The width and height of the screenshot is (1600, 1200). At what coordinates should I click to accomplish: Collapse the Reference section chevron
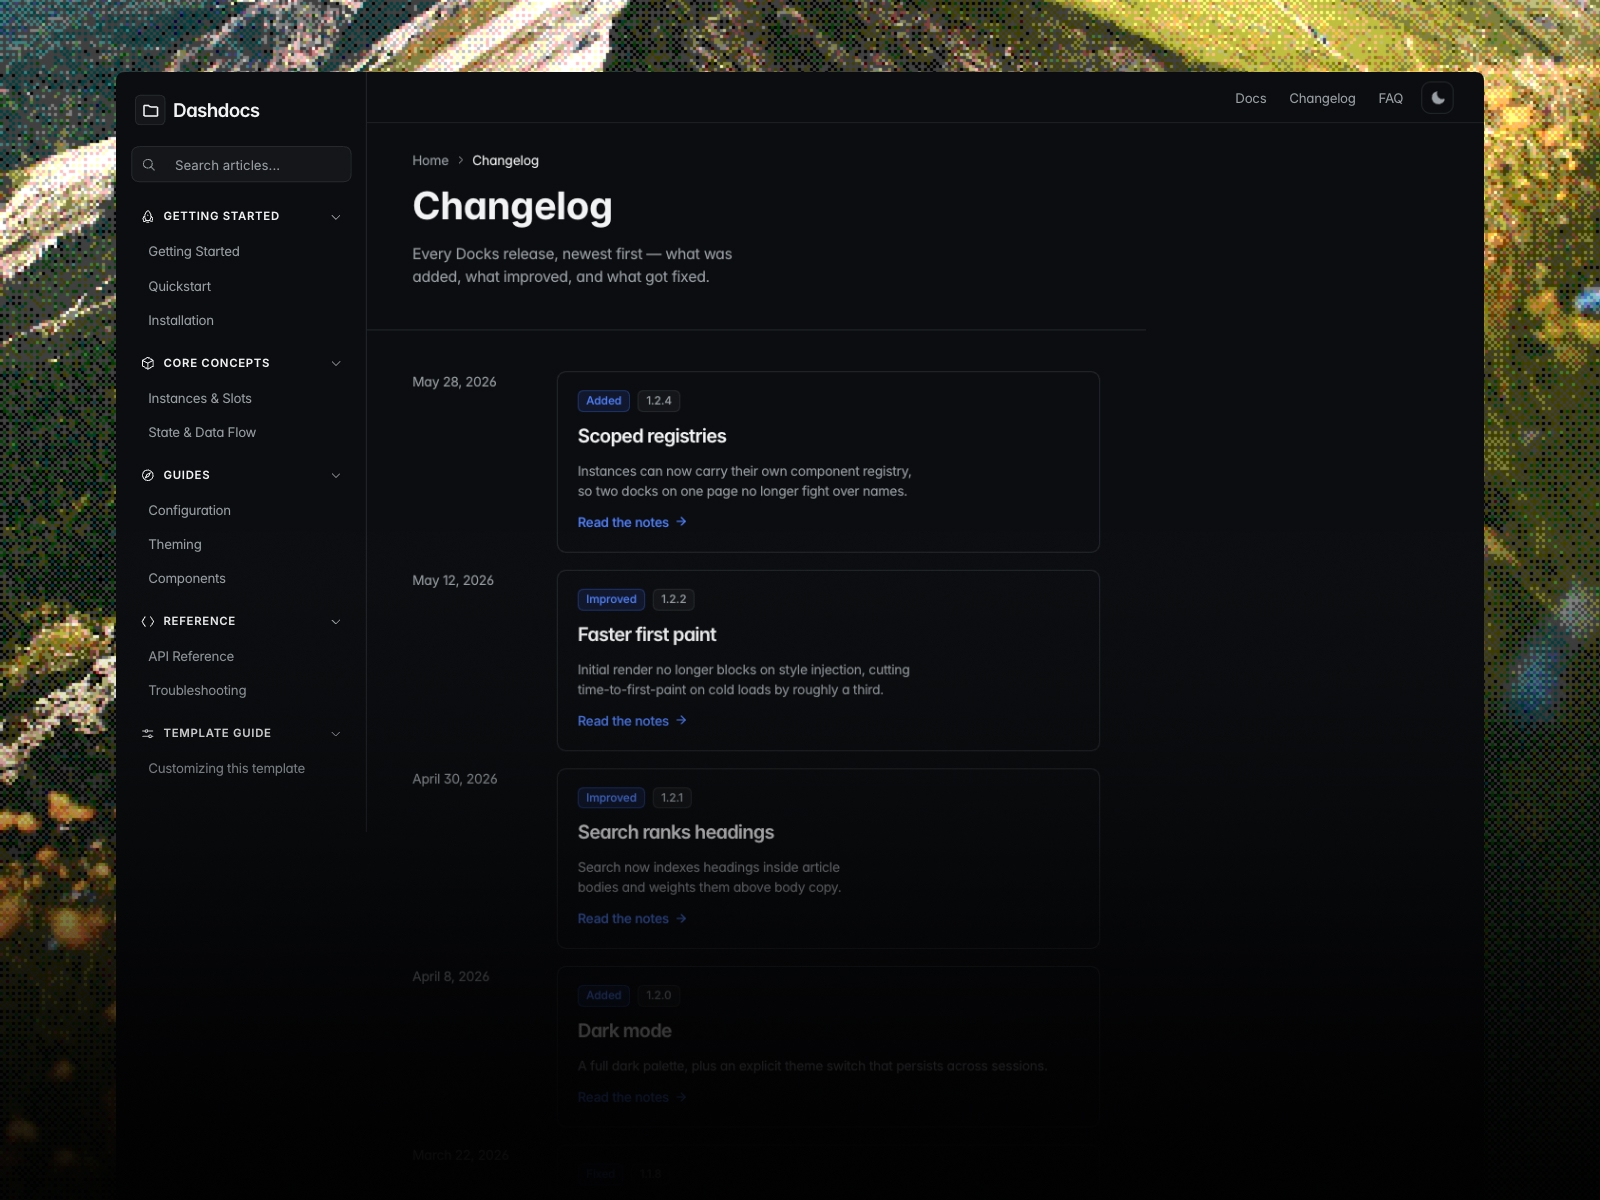coord(336,621)
